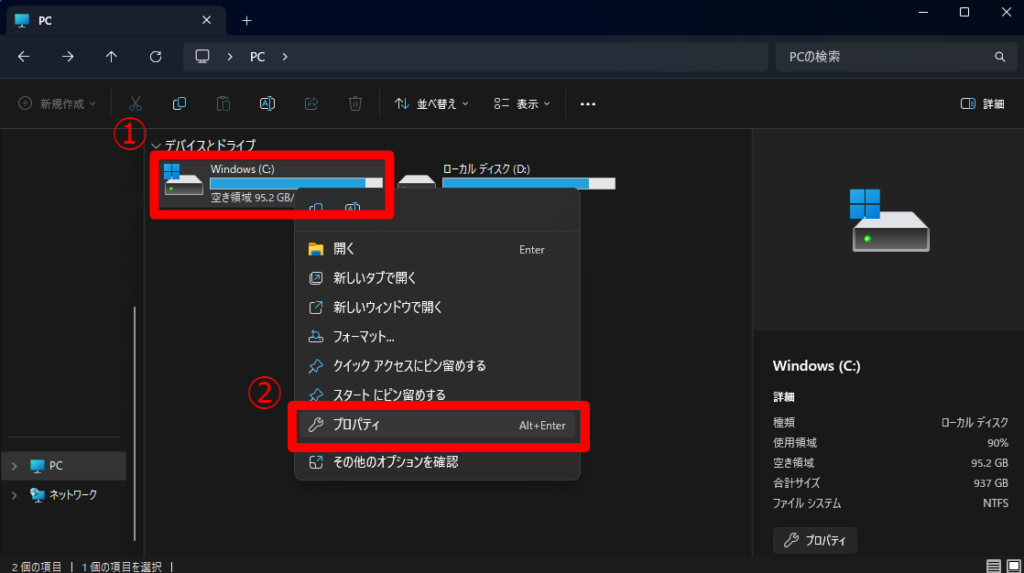Click the ネットワーク icon in navigation pane

click(37, 495)
